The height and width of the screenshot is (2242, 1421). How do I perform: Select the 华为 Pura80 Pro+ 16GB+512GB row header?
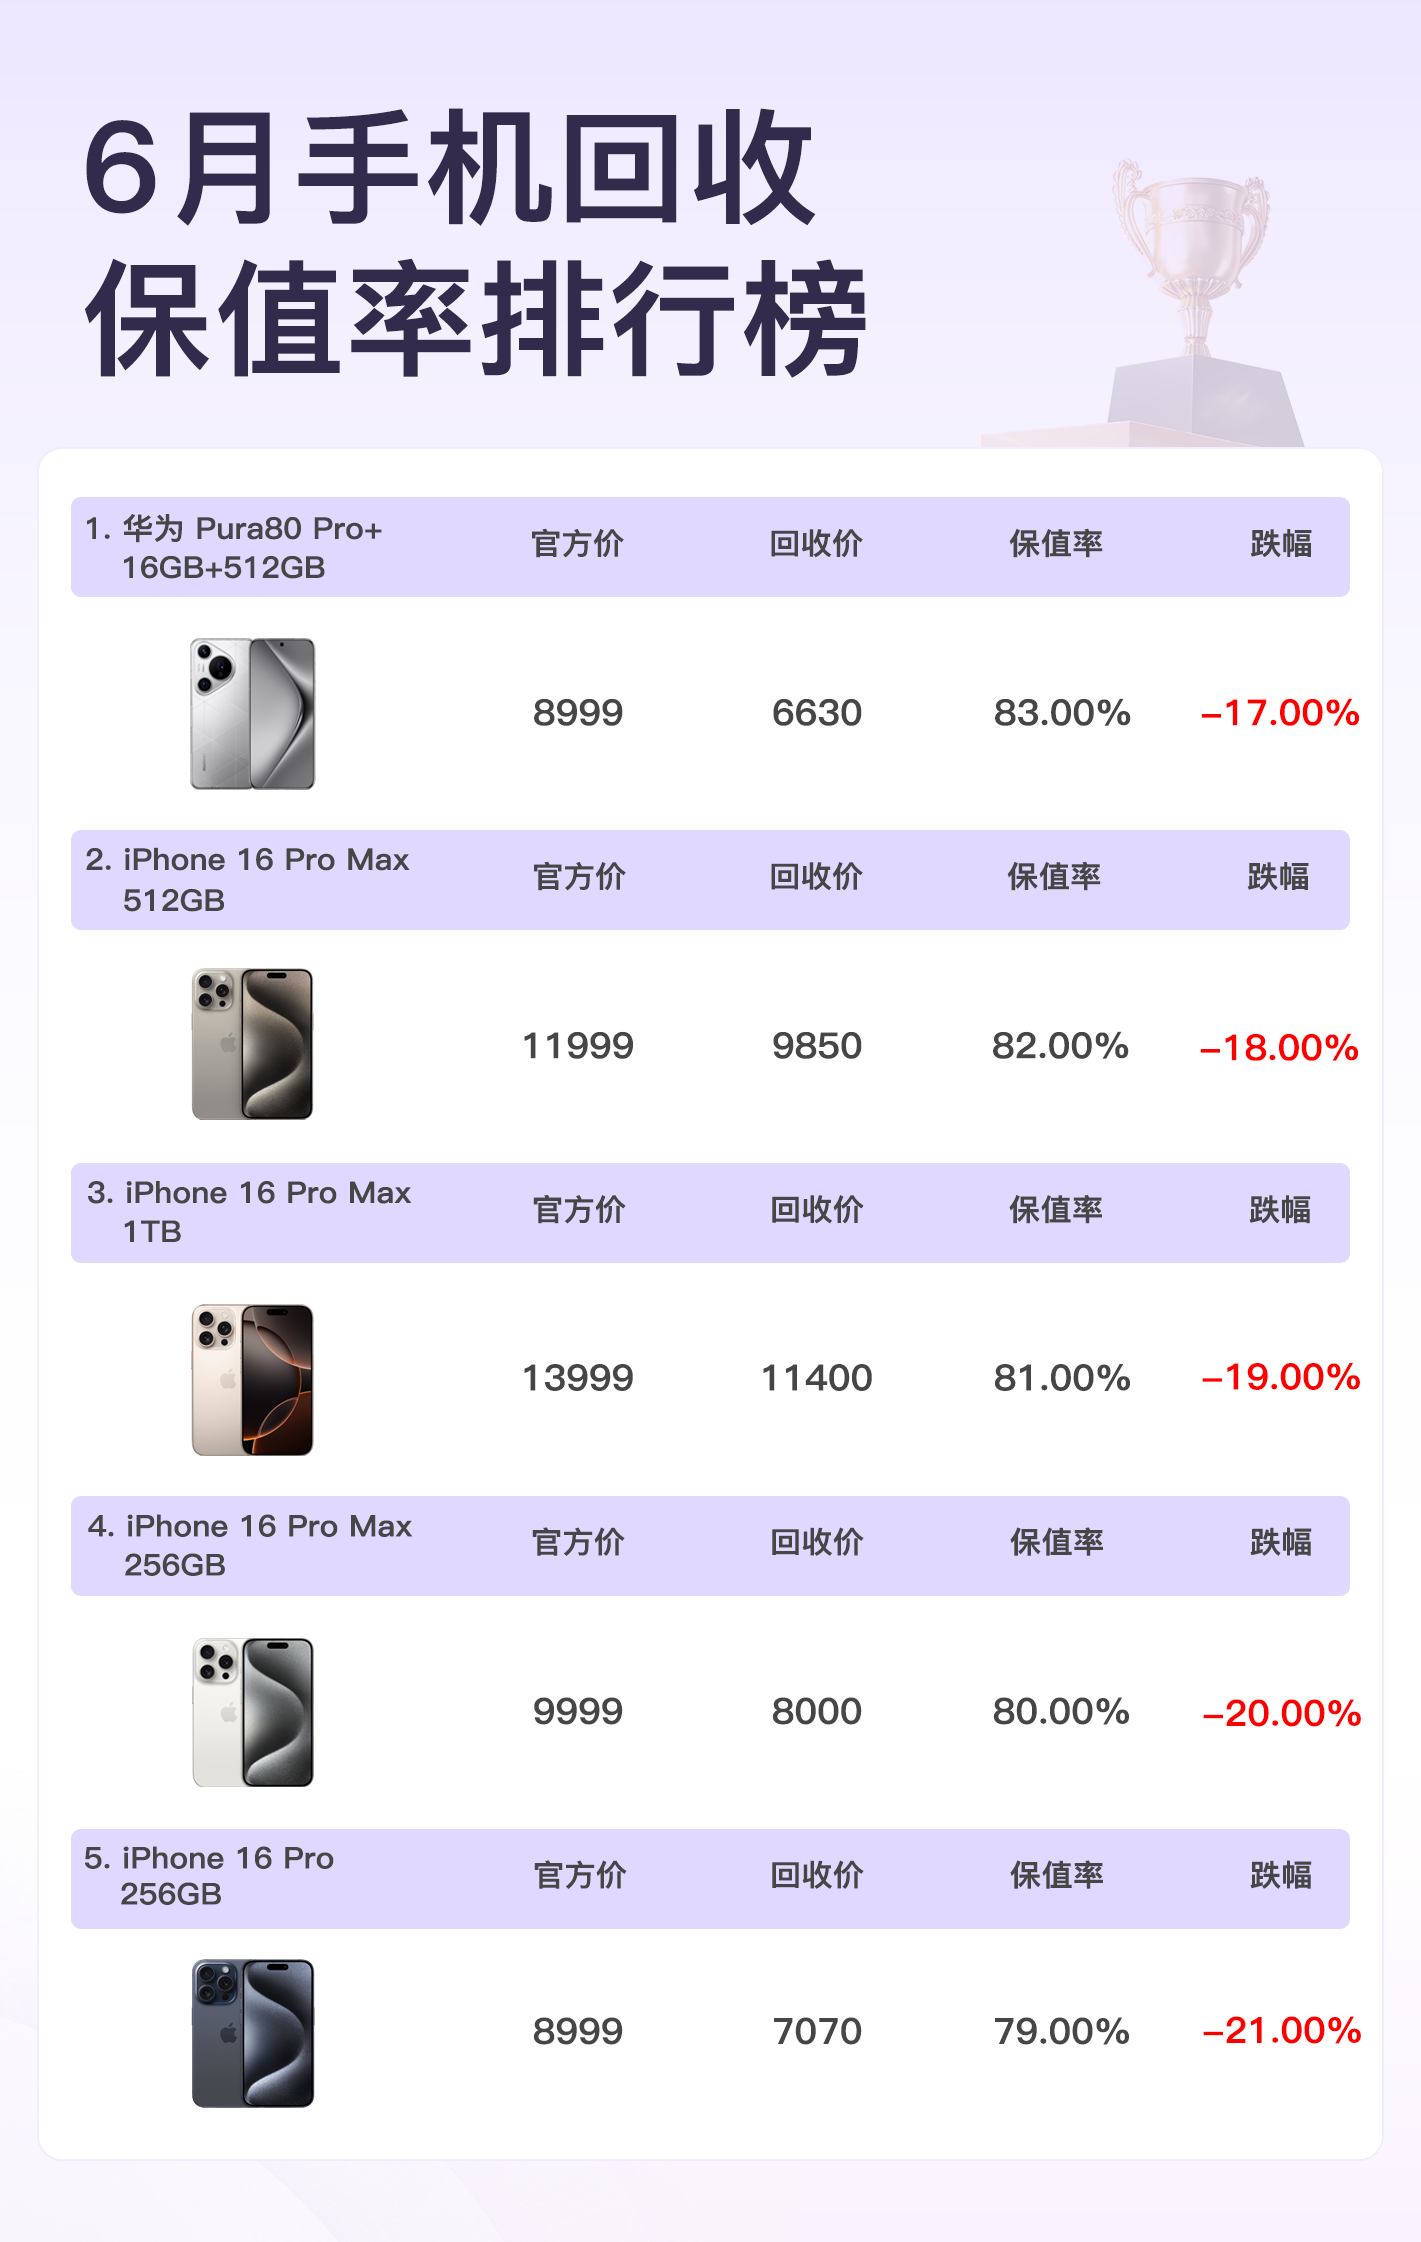tap(233, 548)
